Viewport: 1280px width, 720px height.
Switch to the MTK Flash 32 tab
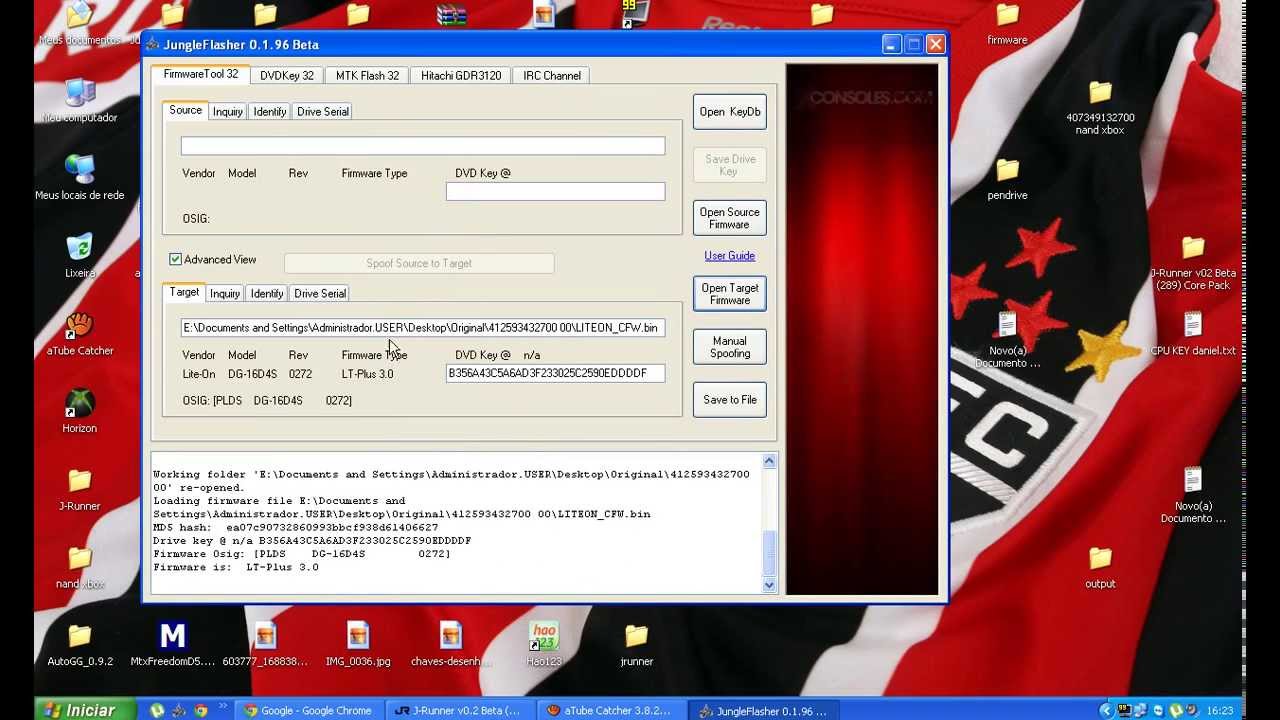point(367,75)
